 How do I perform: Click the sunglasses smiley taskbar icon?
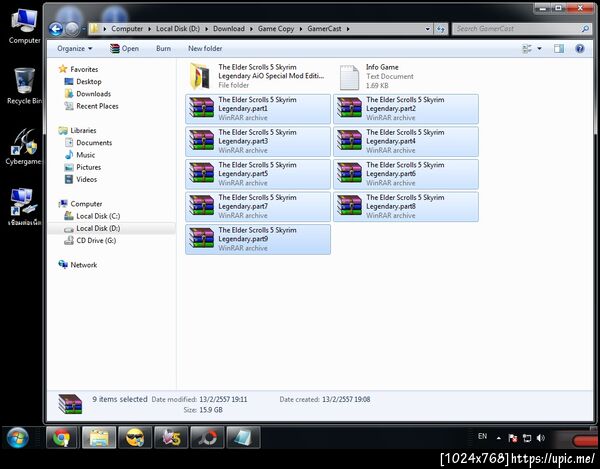click(135, 438)
